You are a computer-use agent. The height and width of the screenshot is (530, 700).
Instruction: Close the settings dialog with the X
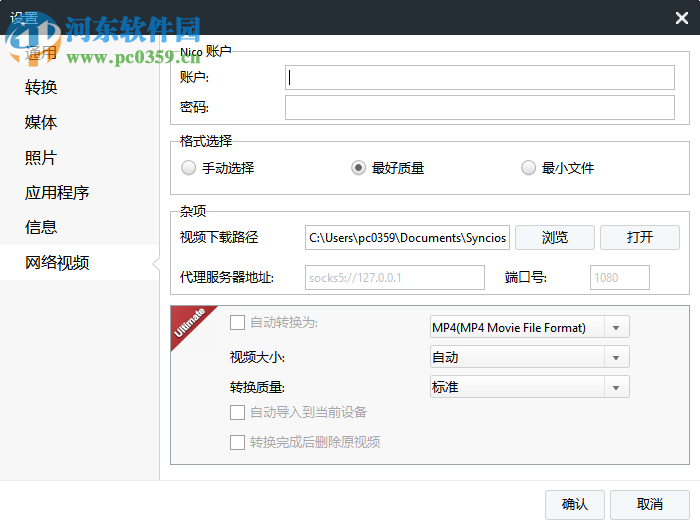point(681,18)
